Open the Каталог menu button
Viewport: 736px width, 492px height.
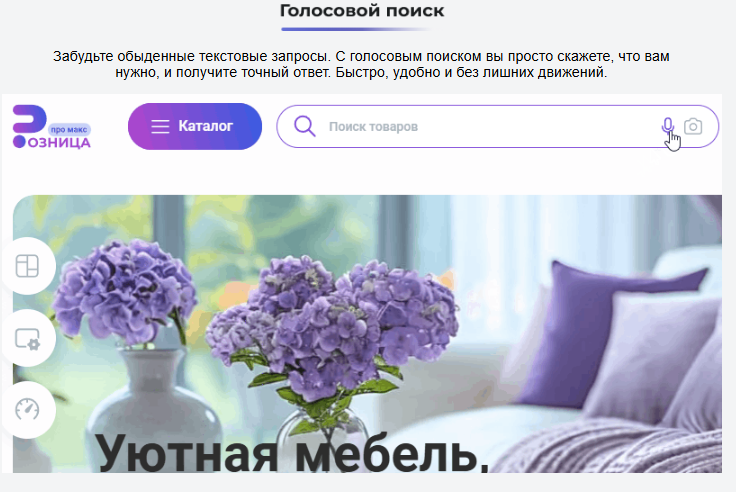195,126
